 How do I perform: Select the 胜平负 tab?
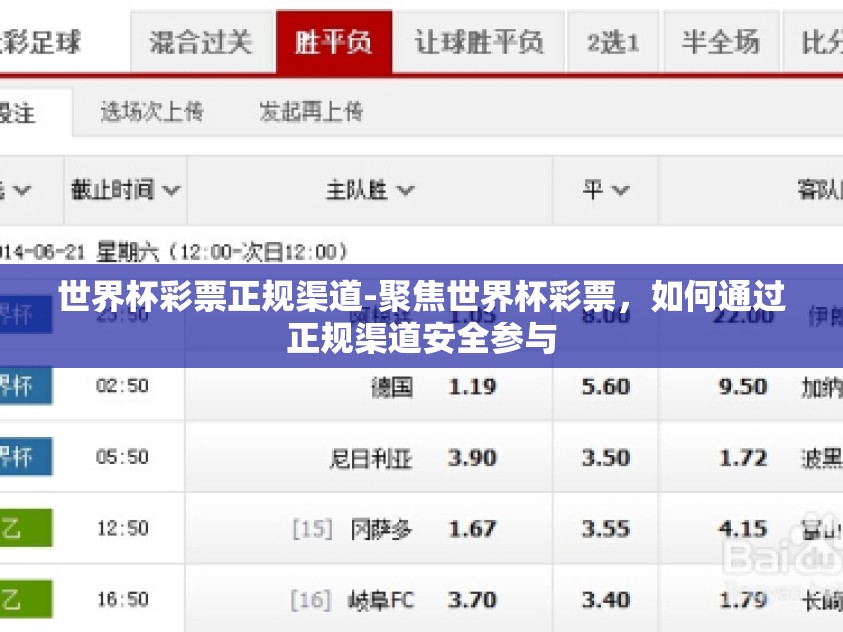(x=334, y=42)
